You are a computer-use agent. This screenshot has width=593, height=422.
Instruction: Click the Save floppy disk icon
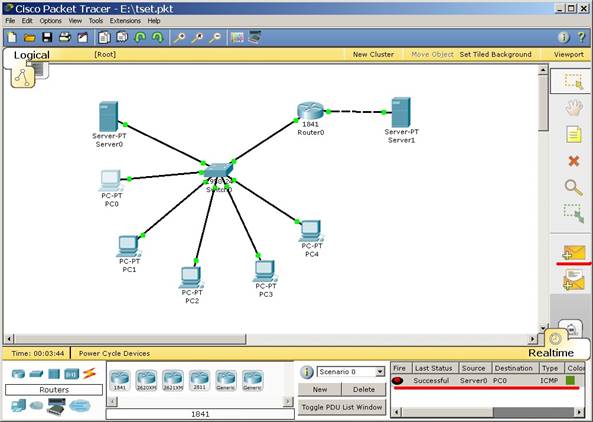(47, 37)
